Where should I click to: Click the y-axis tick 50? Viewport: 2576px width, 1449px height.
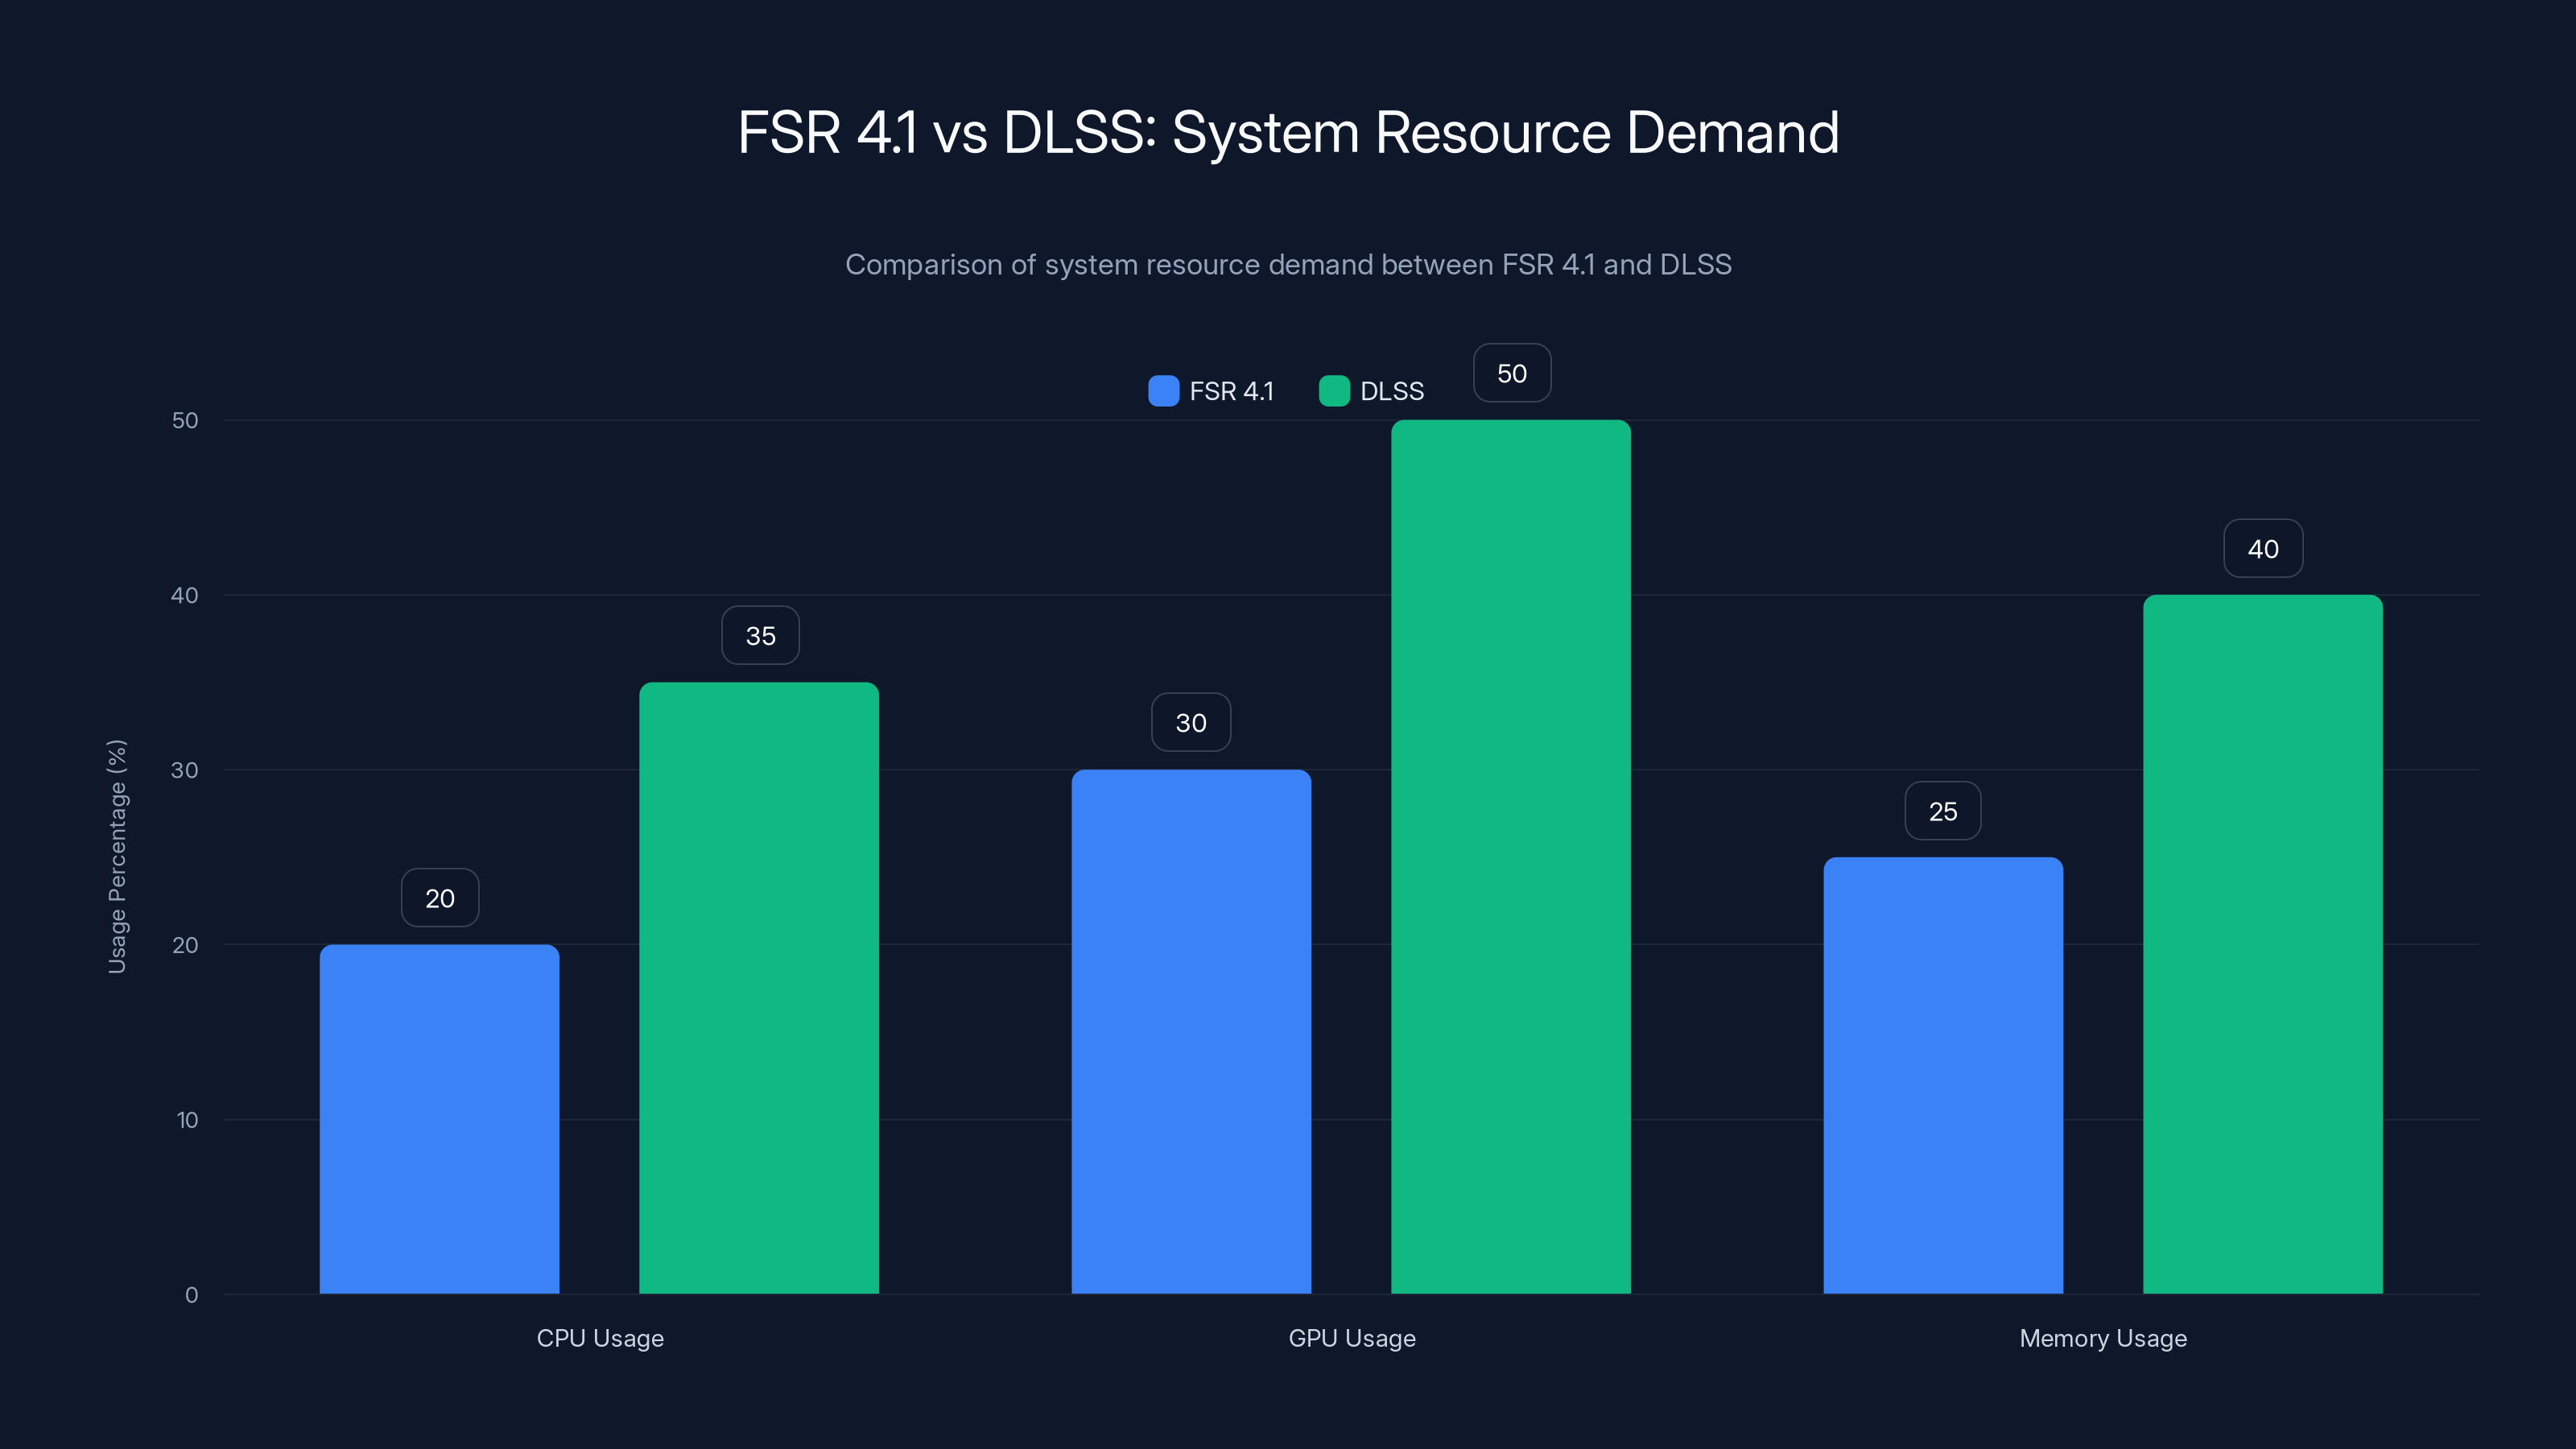185,420
